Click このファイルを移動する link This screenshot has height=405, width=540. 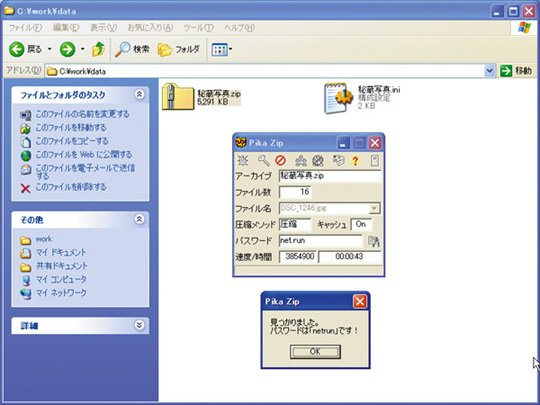(x=71, y=127)
